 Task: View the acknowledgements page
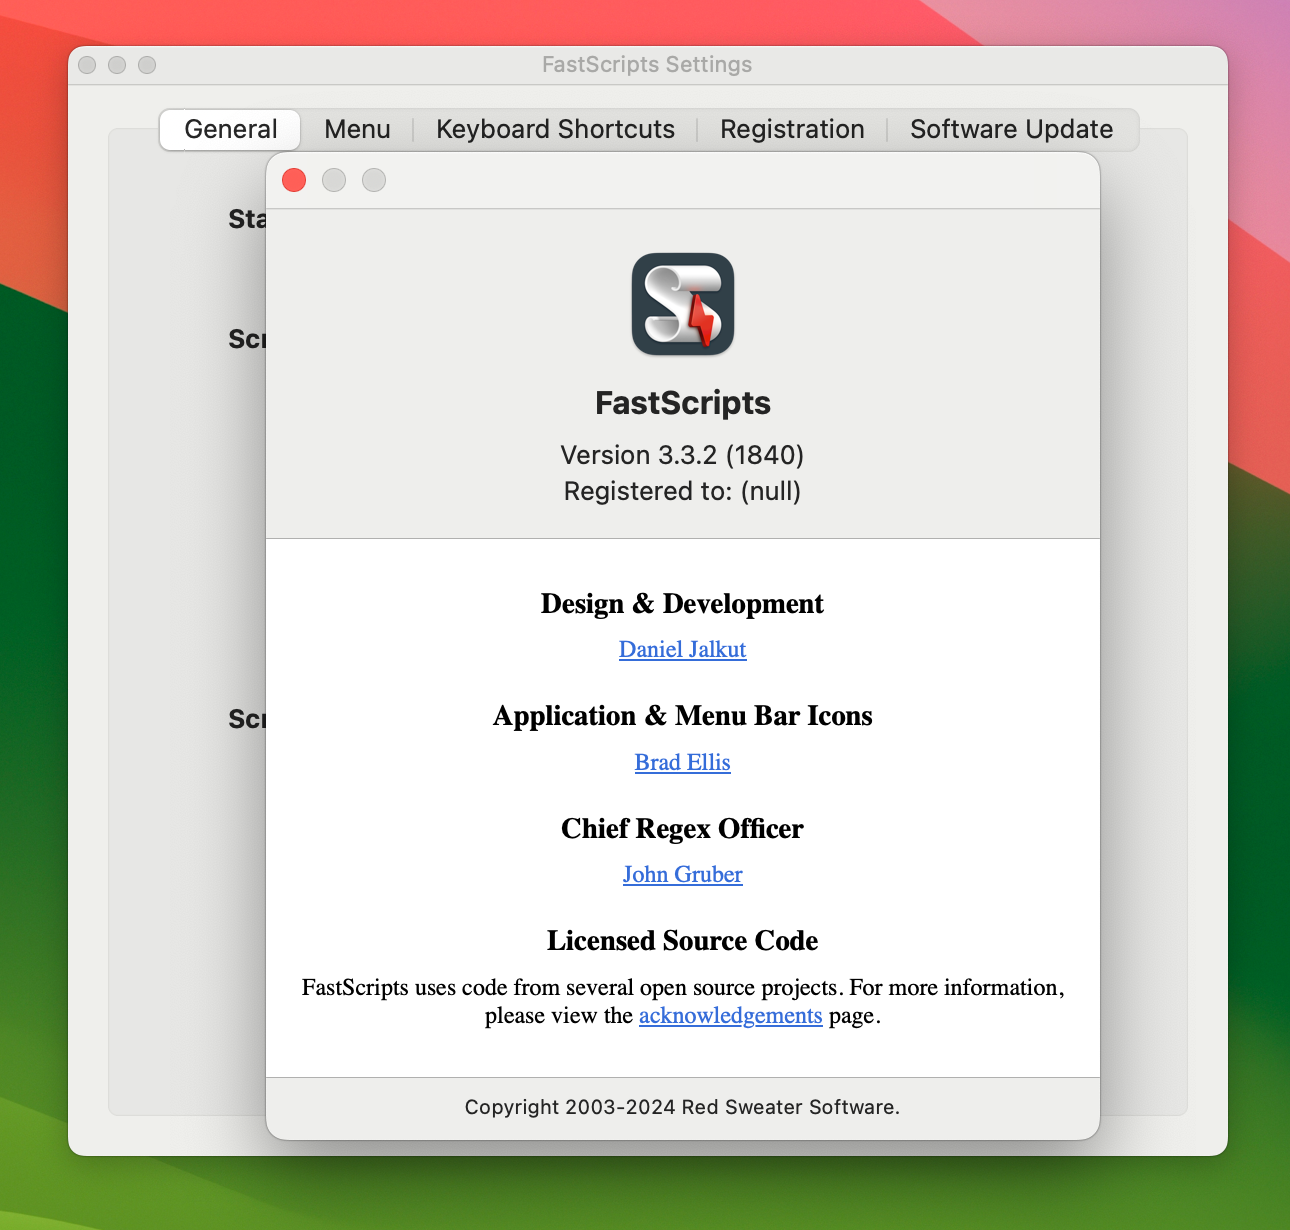(x=731, y=1015)
